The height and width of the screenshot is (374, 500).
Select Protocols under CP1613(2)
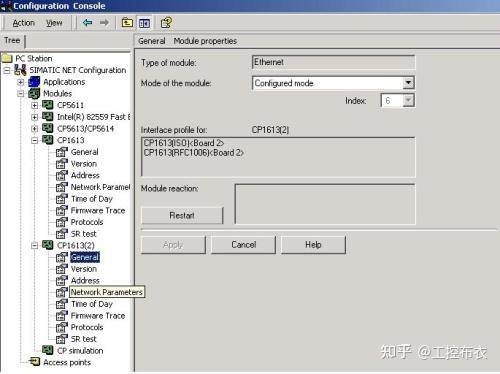tap(87, 327)
